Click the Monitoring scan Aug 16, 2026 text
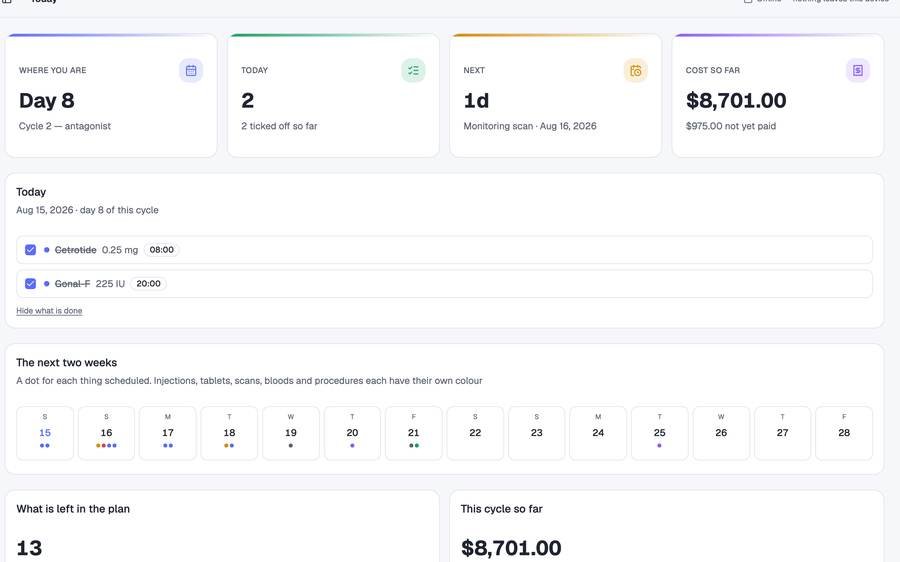This screenshot has height=562, width=900. (x=530, y=126)
